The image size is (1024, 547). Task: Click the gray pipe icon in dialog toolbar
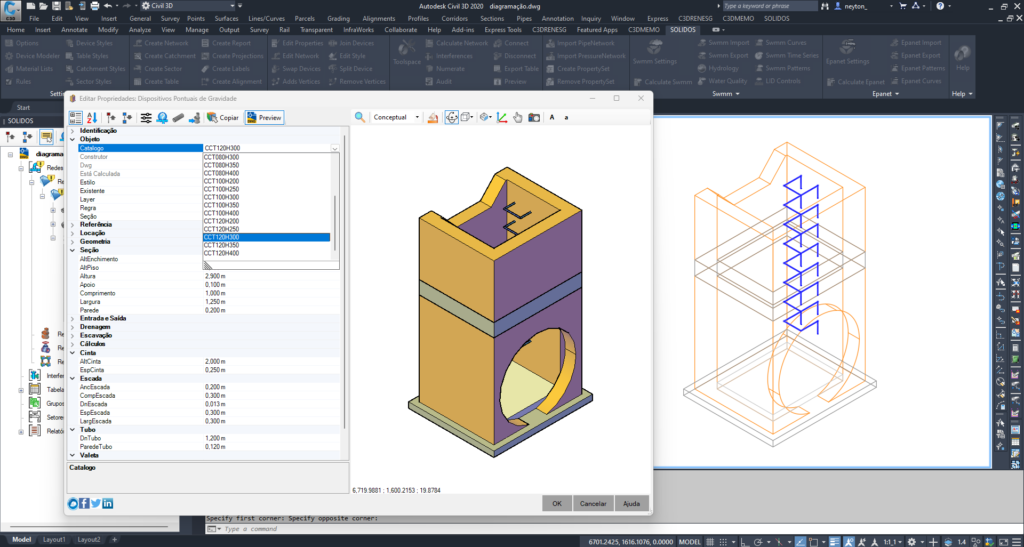[178, 117]
